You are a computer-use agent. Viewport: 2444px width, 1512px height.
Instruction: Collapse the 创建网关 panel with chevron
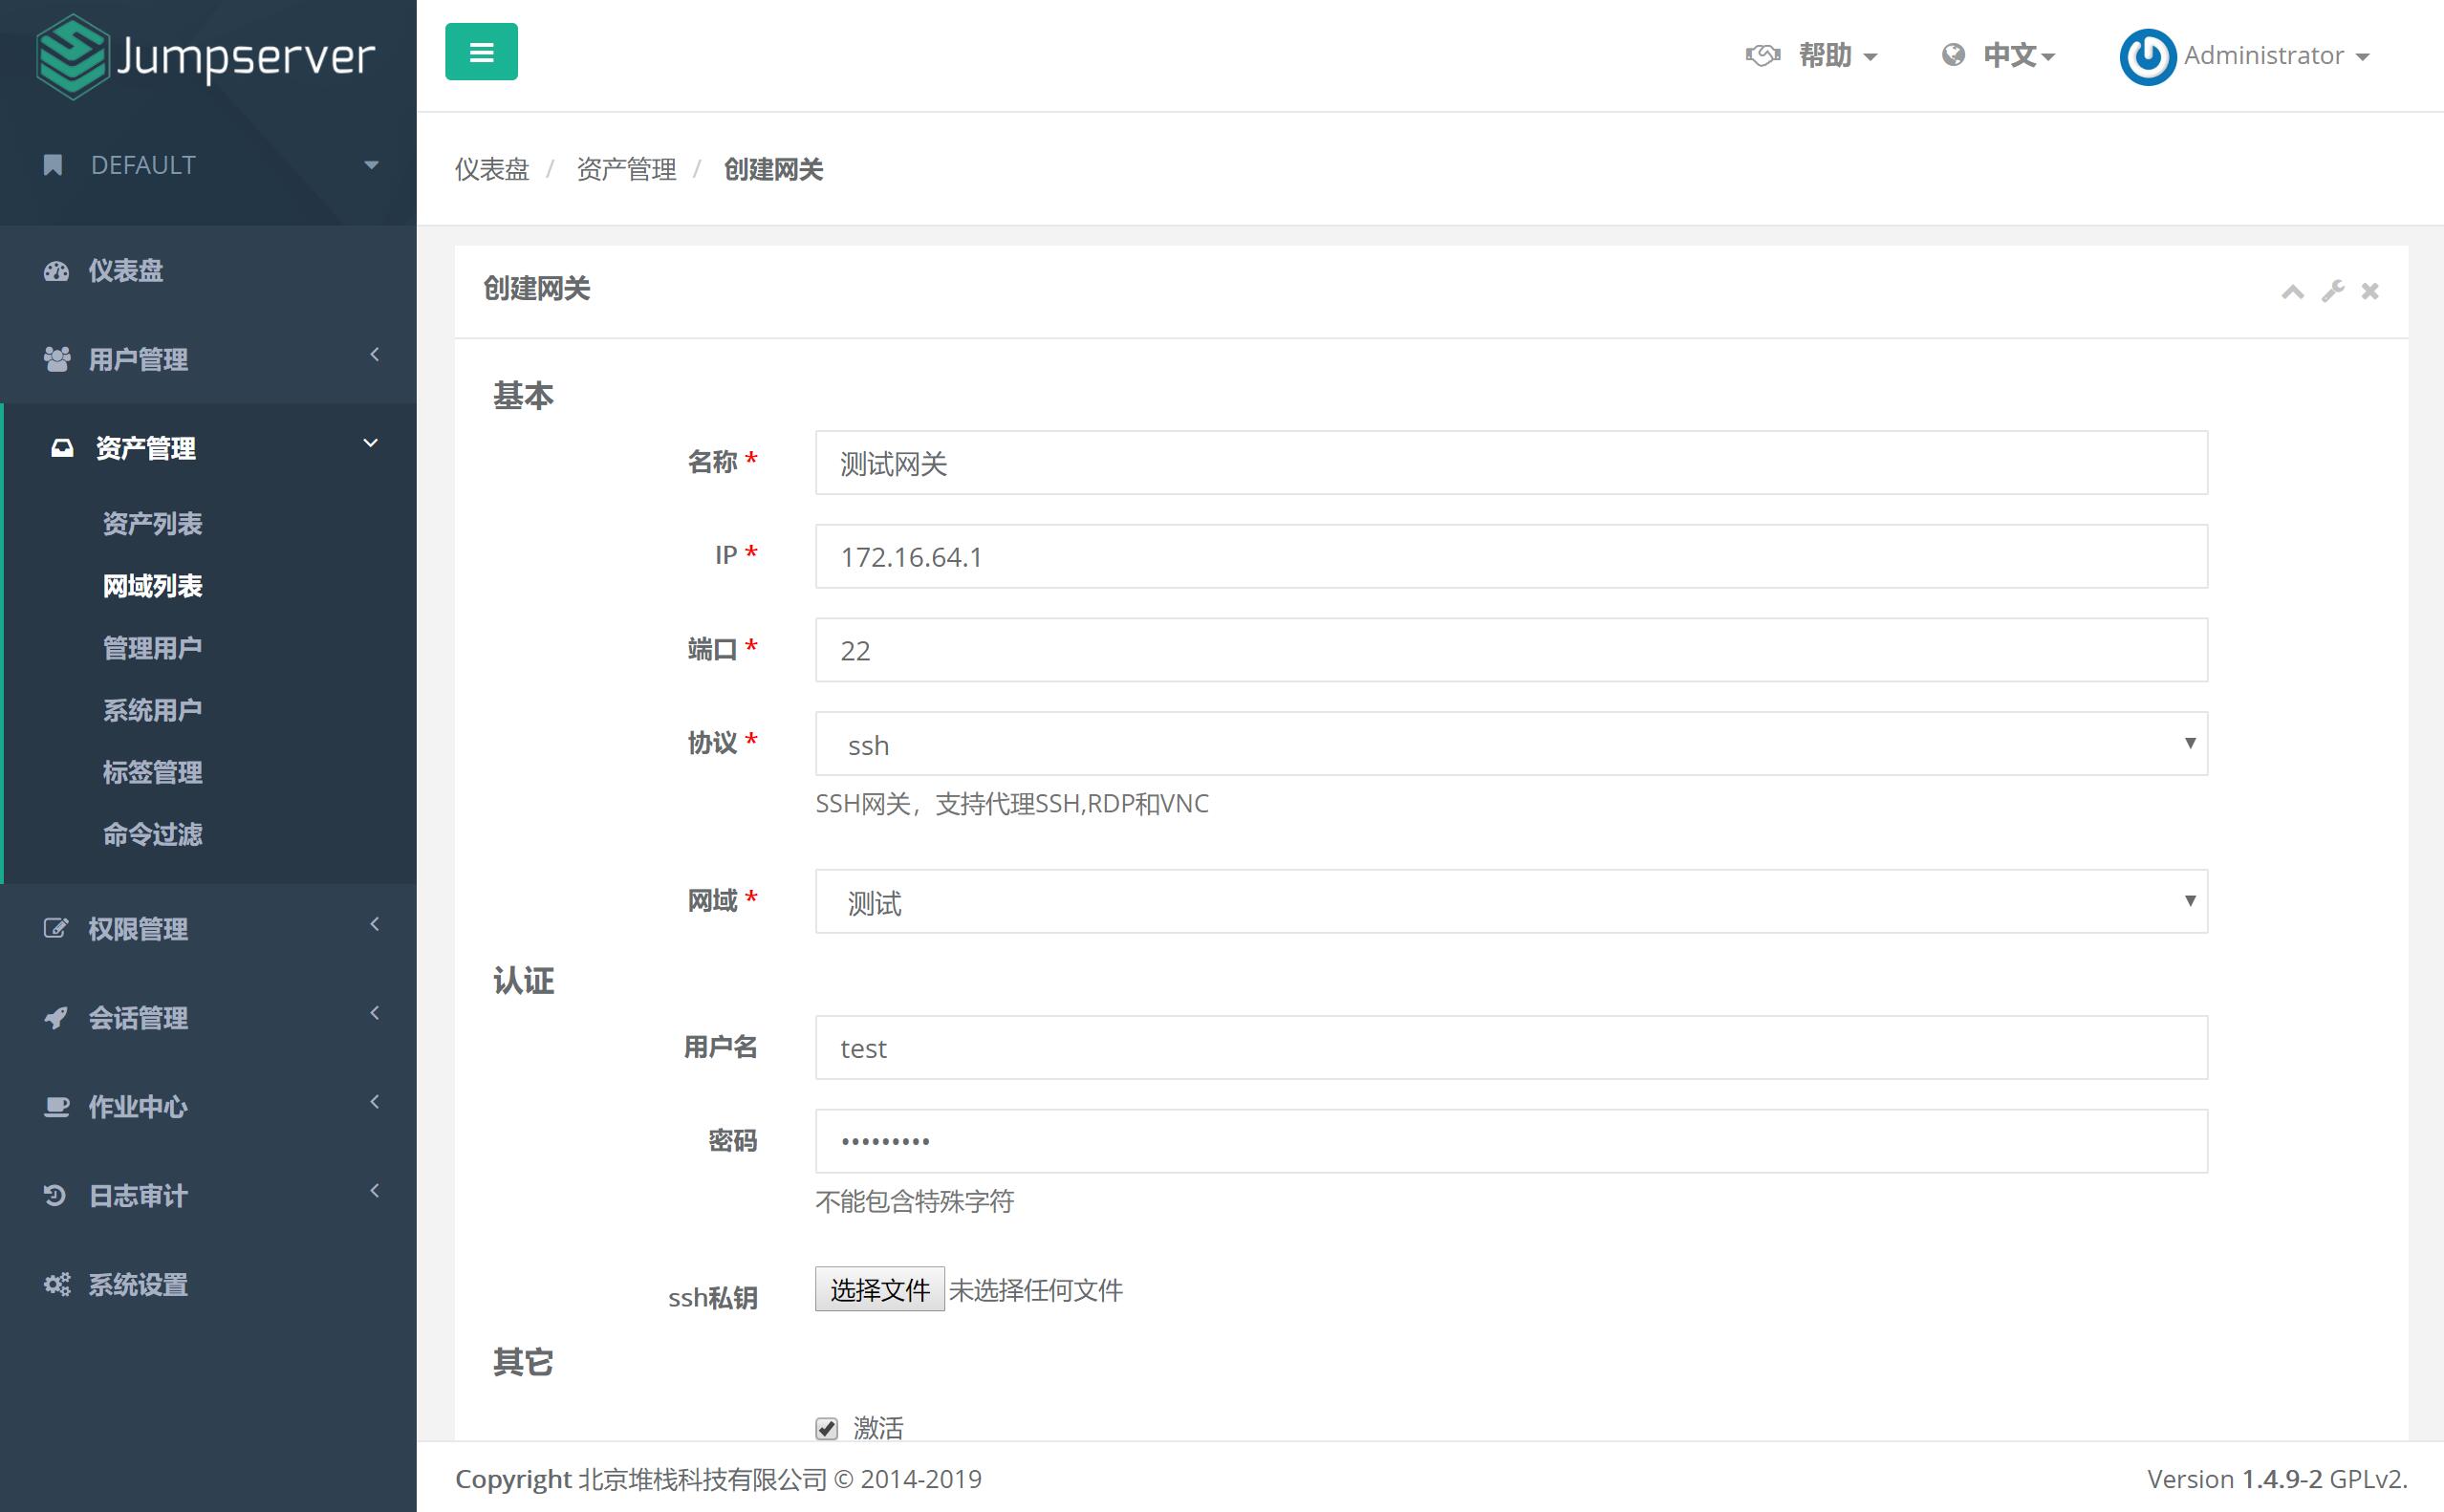tap(2293, 291)
